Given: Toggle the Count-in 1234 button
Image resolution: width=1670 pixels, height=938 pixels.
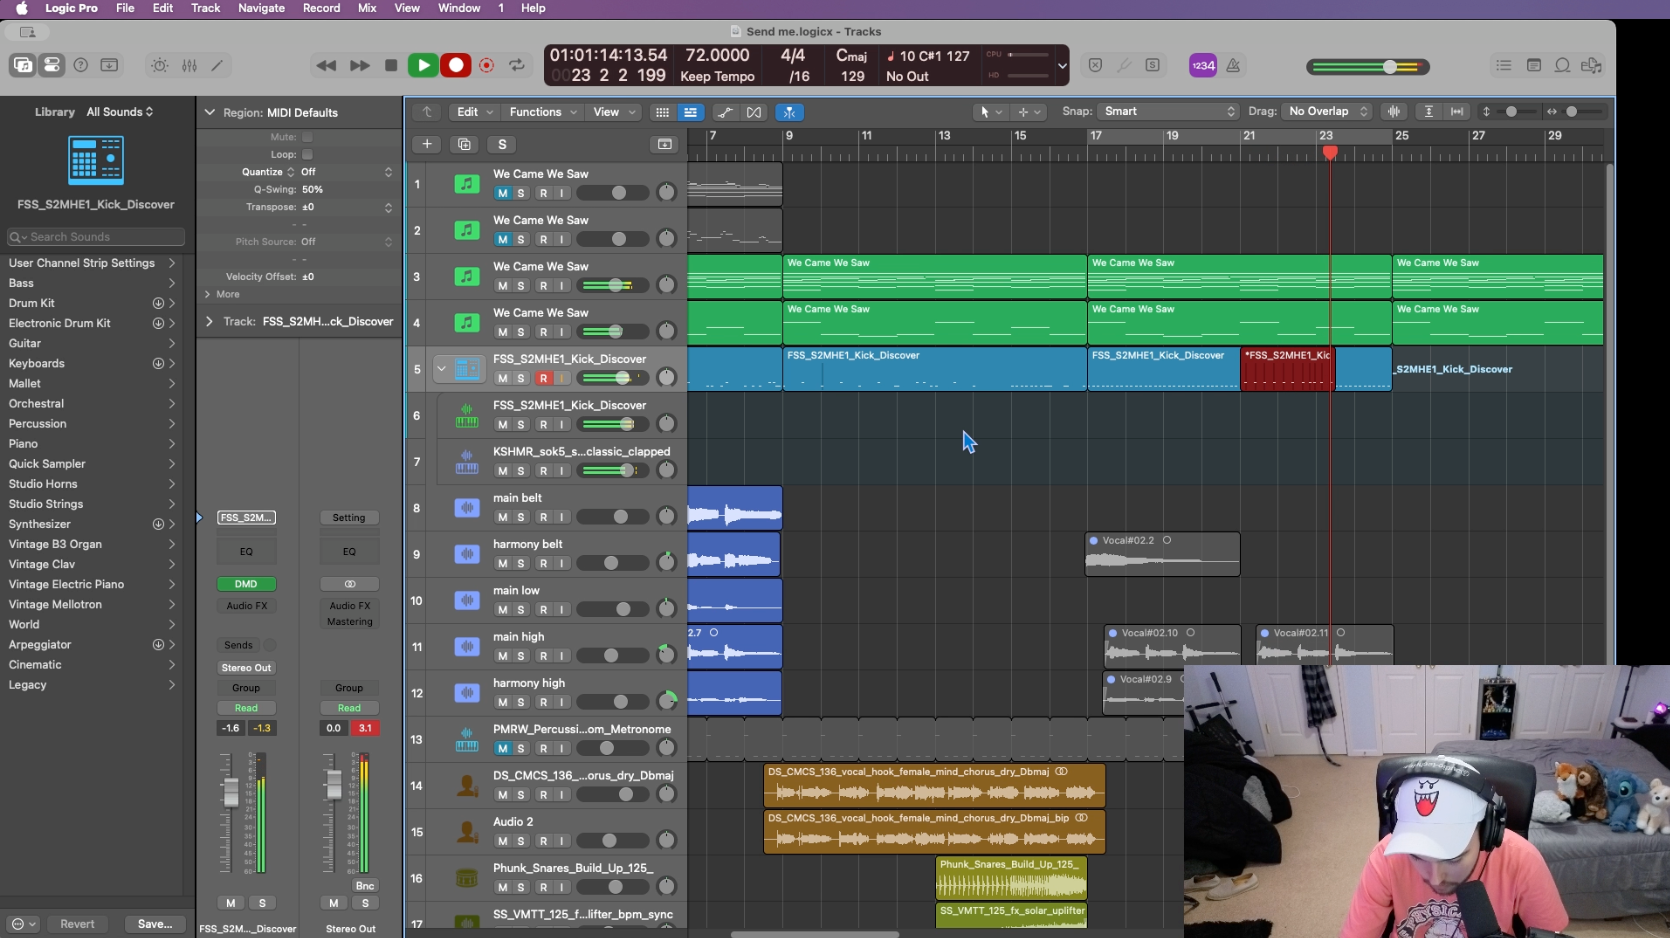Looking at the screenshot, I should pos(1203,65).
